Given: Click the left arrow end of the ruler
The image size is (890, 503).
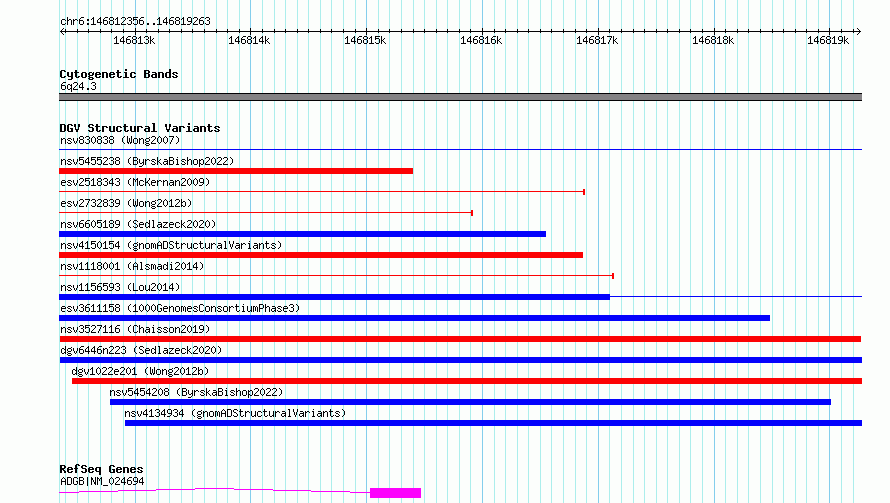Looking at the screenshot, I should pos(62,31).
